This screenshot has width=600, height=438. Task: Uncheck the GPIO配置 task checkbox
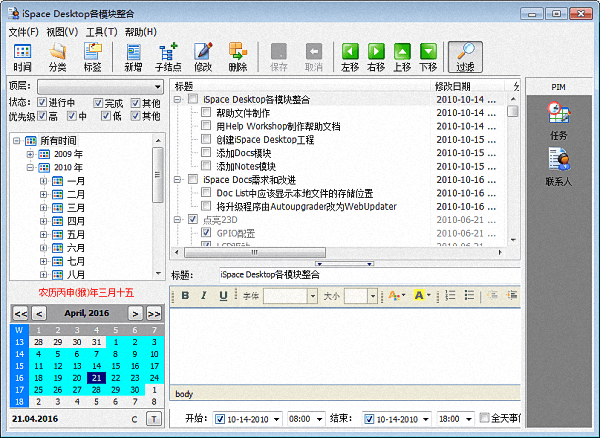pos(206,233)
